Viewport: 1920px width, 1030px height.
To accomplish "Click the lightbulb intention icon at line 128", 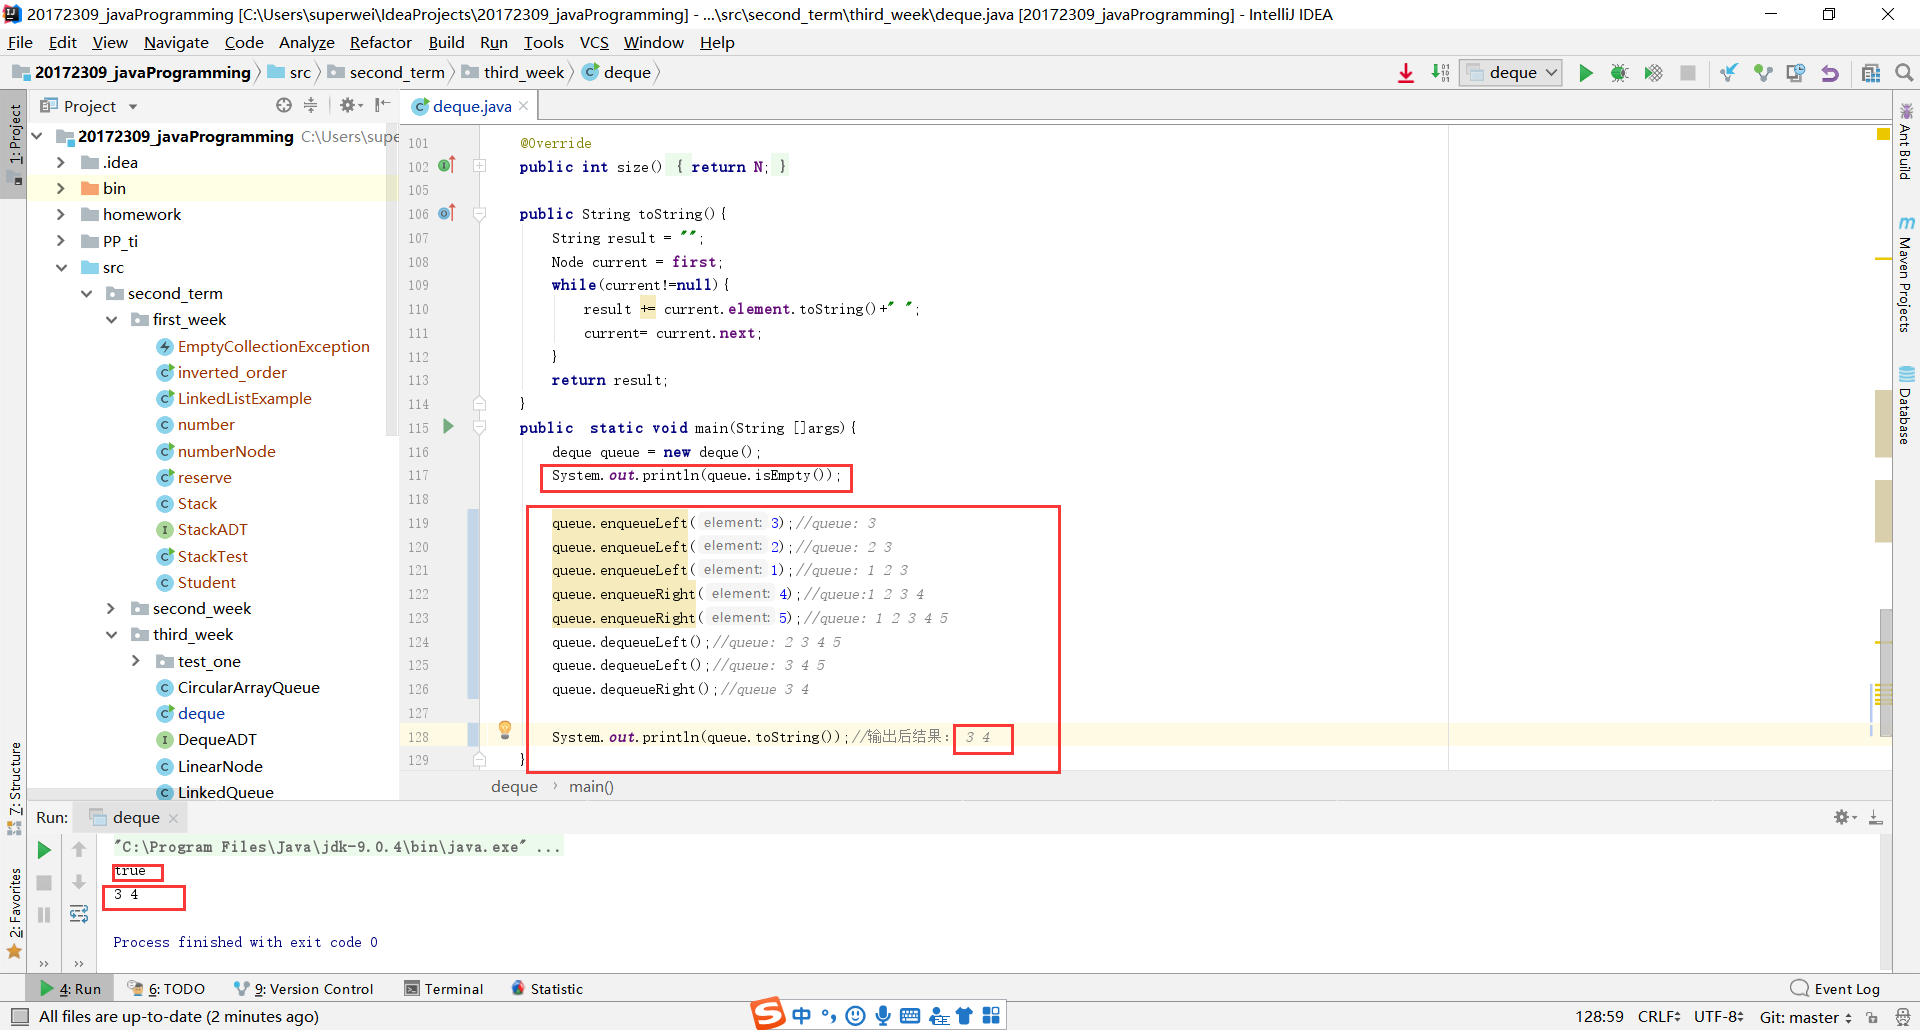I will [505, 730].
